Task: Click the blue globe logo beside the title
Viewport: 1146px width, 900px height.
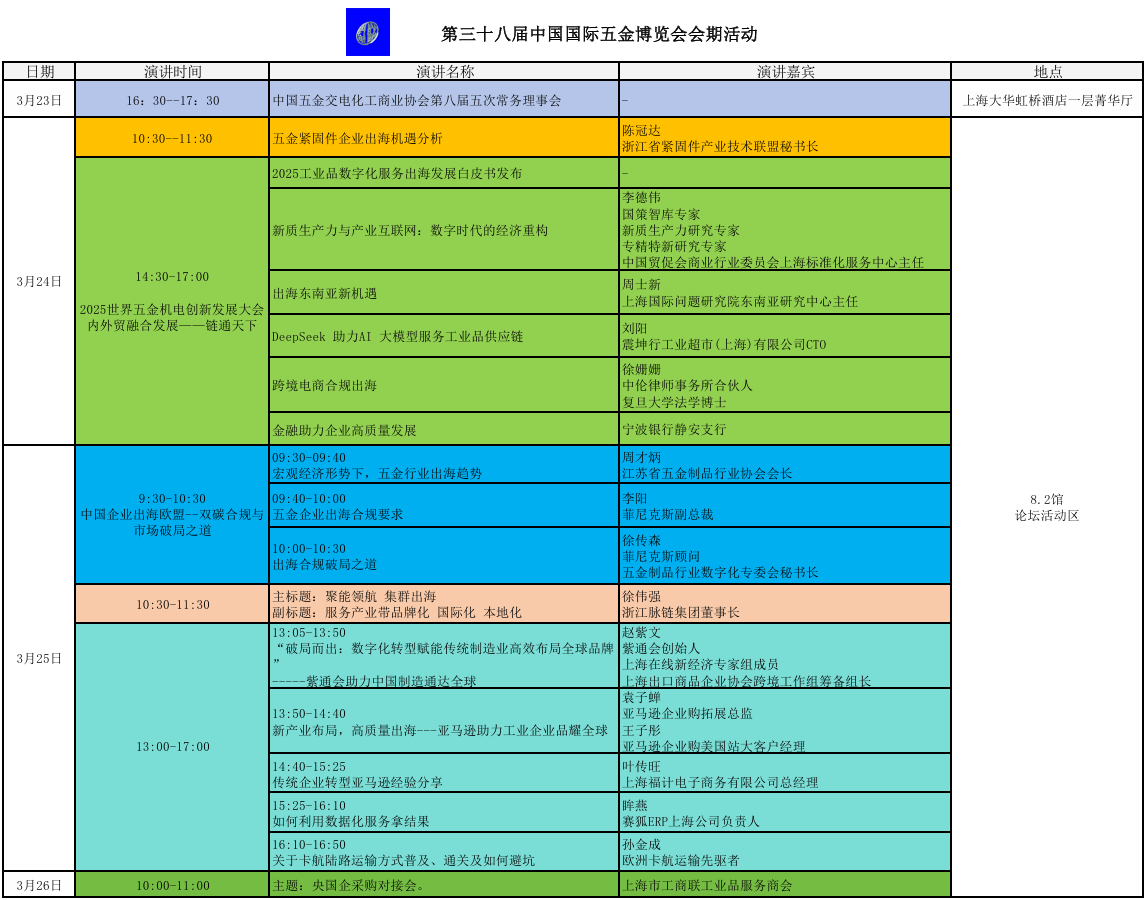Action: [368, 32]
